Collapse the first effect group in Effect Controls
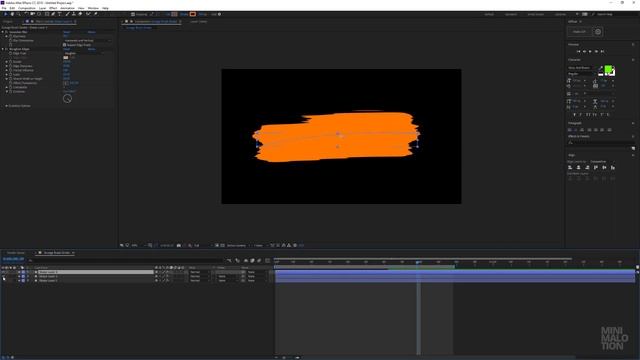 (3, 32)
